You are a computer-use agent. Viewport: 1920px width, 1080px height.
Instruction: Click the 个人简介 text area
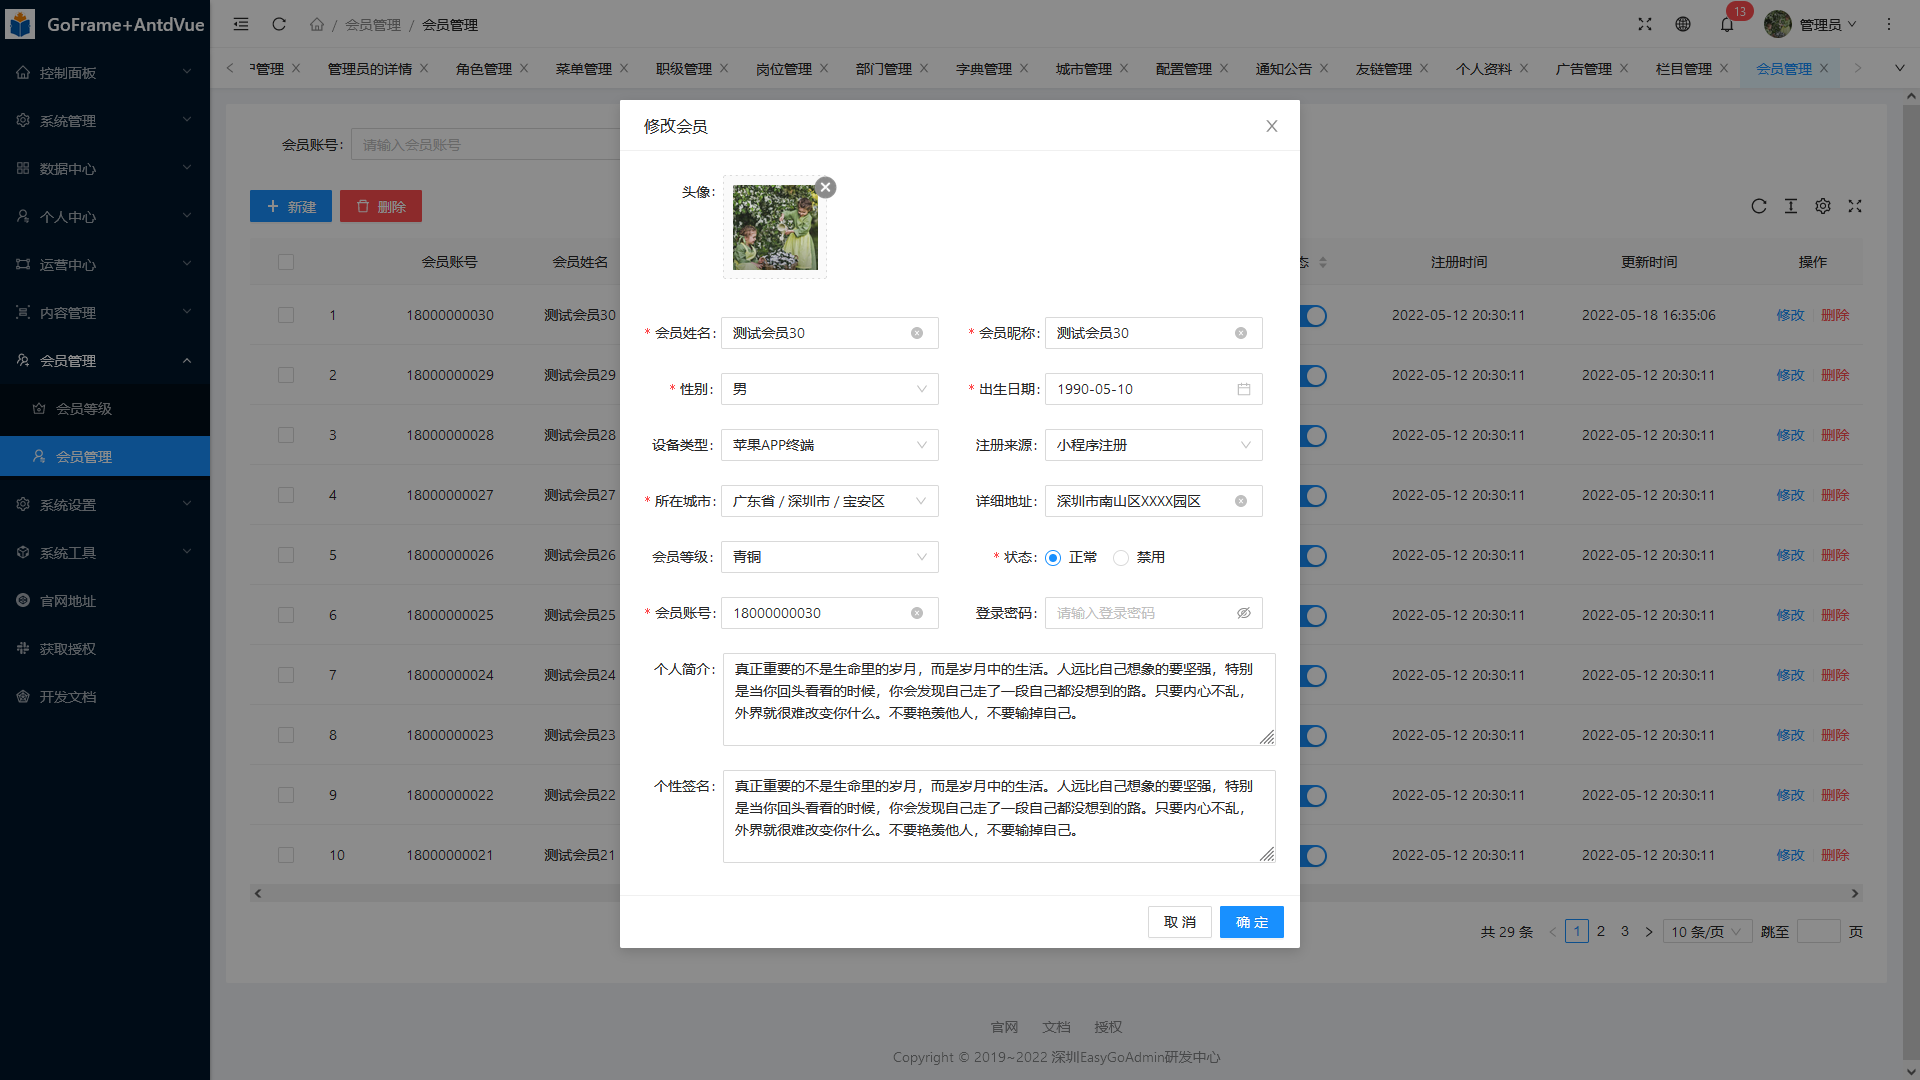coord(998,699)
